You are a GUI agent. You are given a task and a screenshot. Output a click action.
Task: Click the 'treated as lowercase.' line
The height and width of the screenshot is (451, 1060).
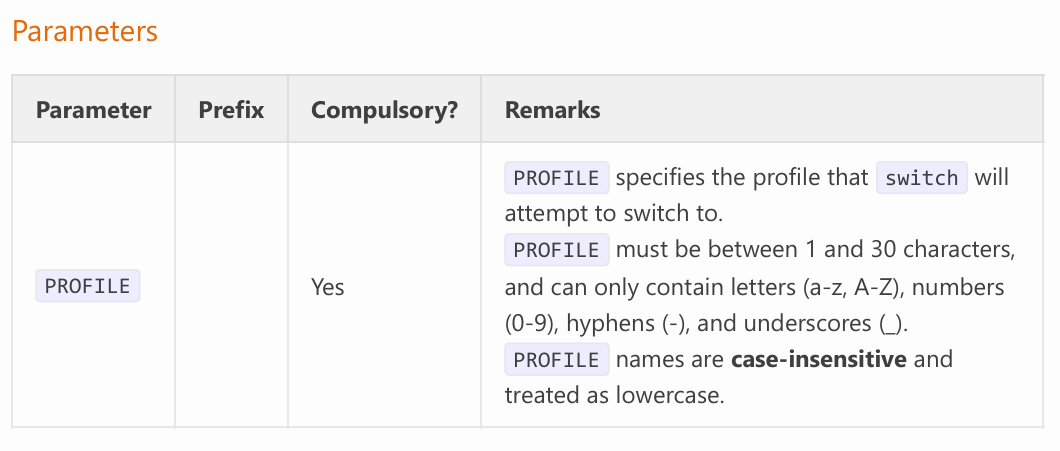coord(615,396)
